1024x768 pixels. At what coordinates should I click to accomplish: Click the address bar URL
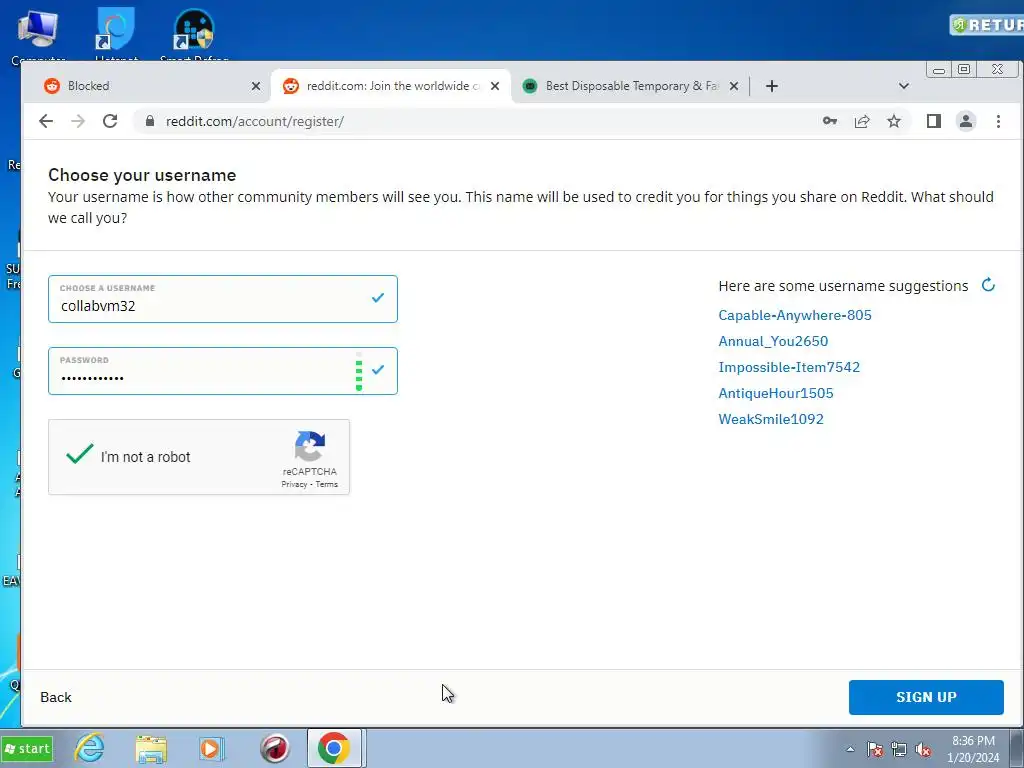[x=255, y=121]
